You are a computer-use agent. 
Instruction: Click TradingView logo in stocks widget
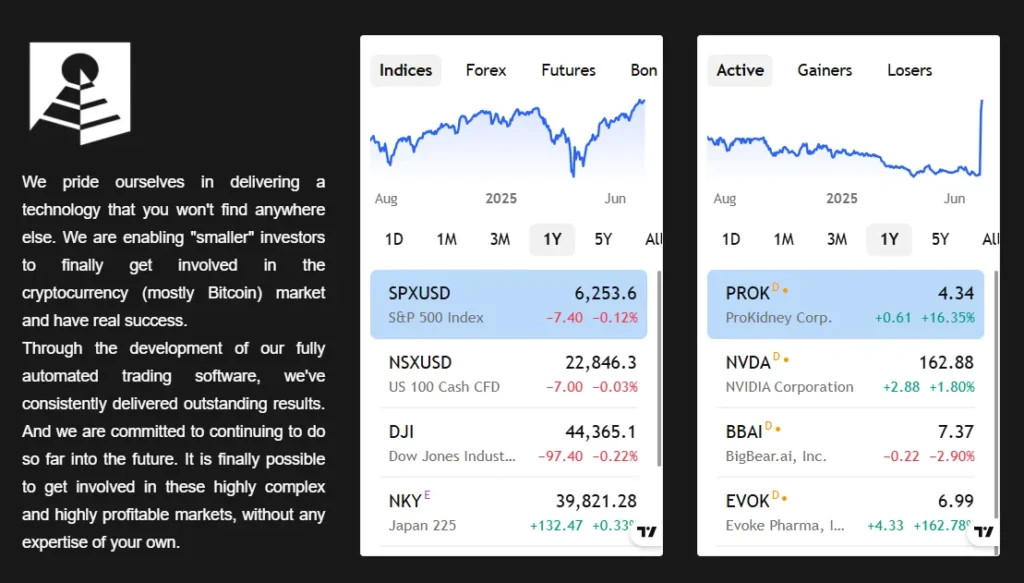(984, 532)
